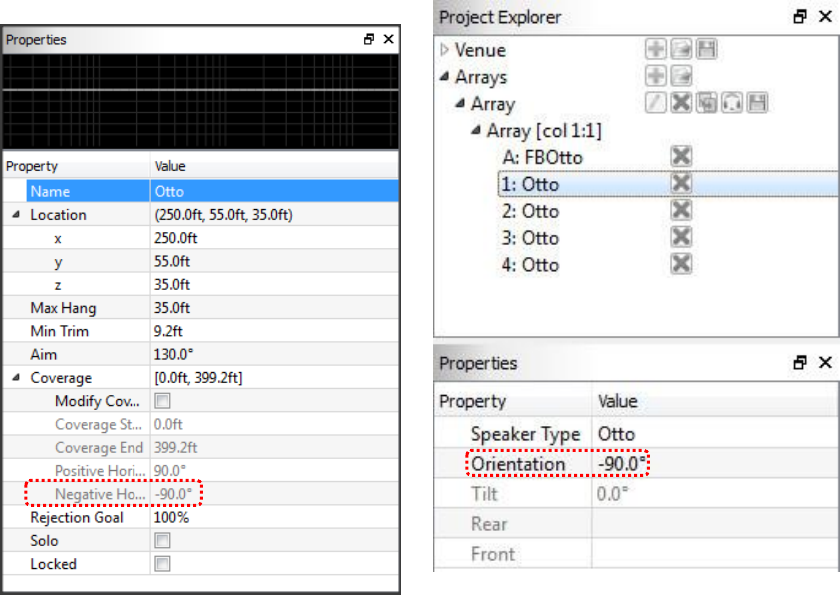This screenshot has width=840, height=595.
Task: Enable the Modify Coverage checkbox
Action: [x=162, y=401]
